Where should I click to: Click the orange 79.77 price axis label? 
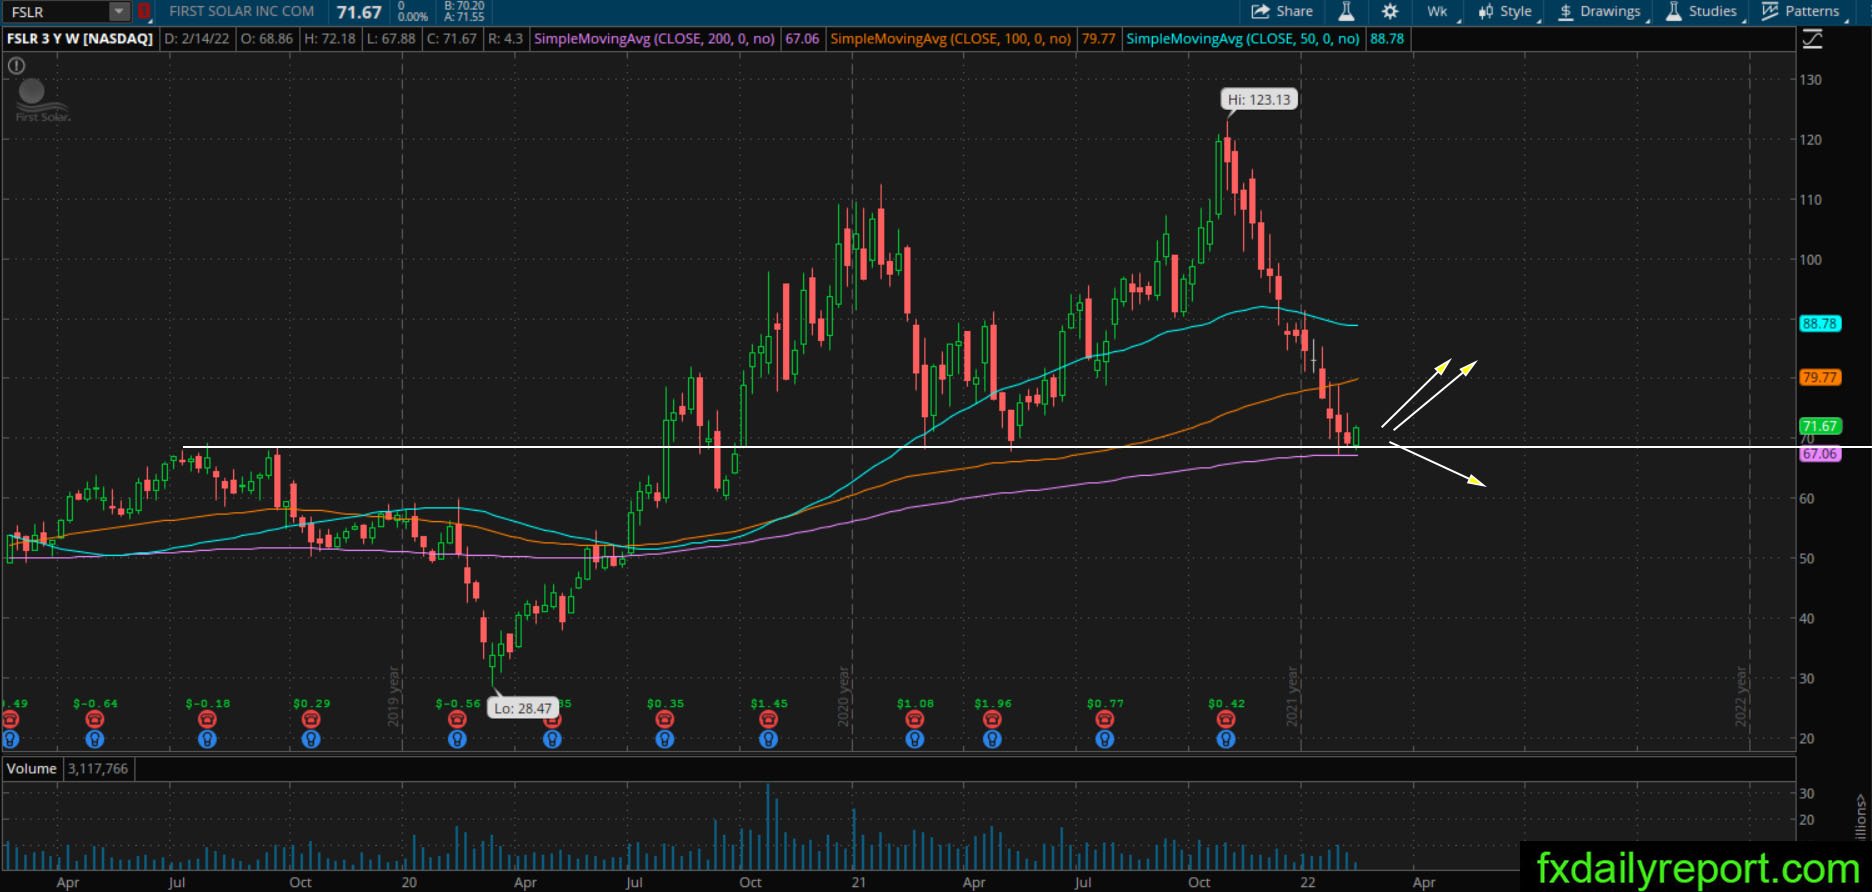pos(1820,378)
